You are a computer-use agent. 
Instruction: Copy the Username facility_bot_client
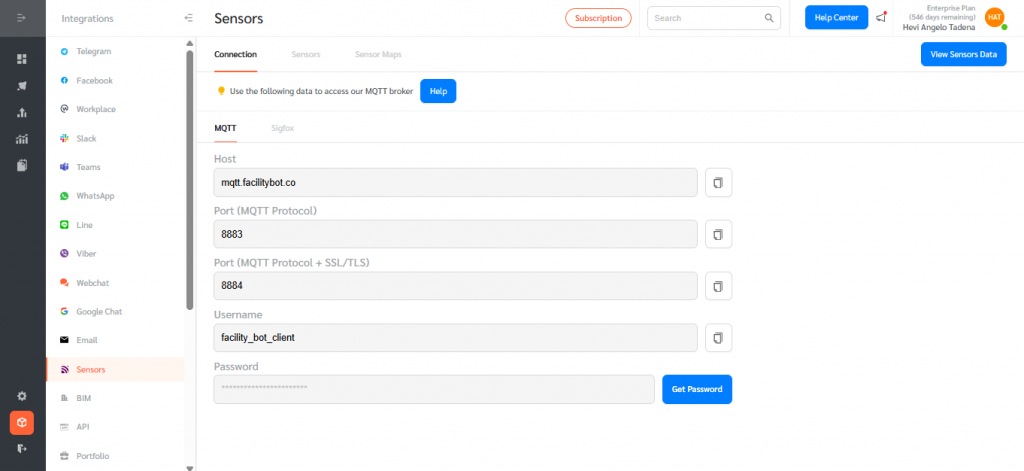[x=718, y=338]
